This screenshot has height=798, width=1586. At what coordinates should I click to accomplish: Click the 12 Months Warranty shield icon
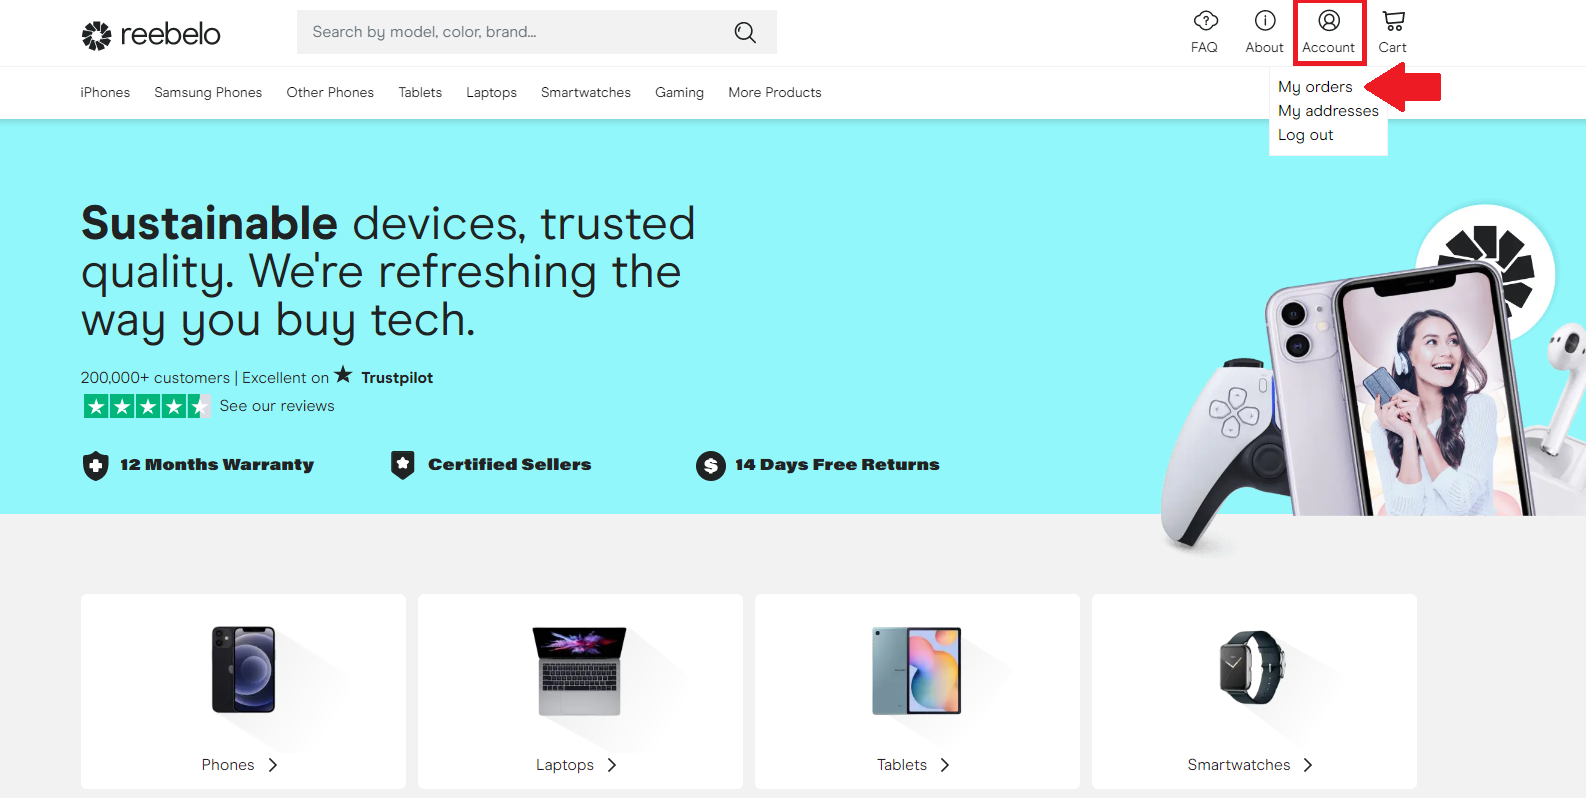pyautogui.click(x=96, y=465)
